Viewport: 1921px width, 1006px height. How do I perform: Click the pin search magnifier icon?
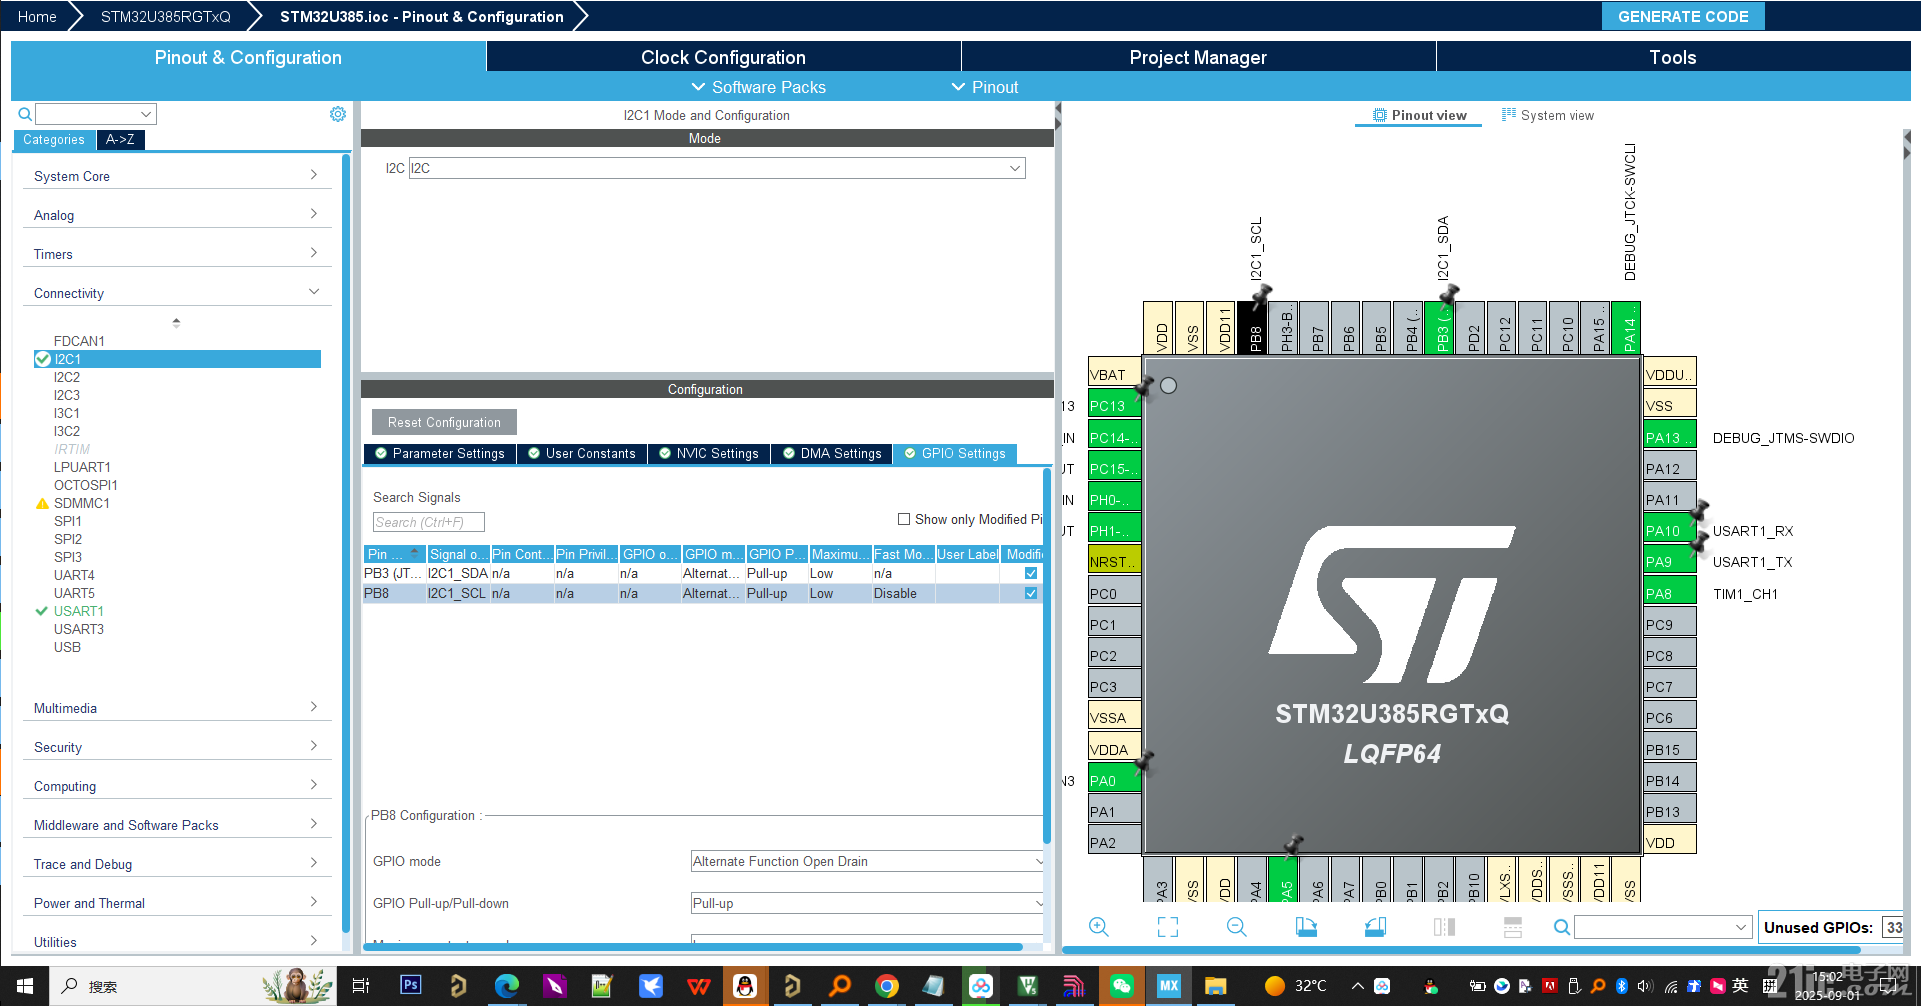tap(1561, 928)
